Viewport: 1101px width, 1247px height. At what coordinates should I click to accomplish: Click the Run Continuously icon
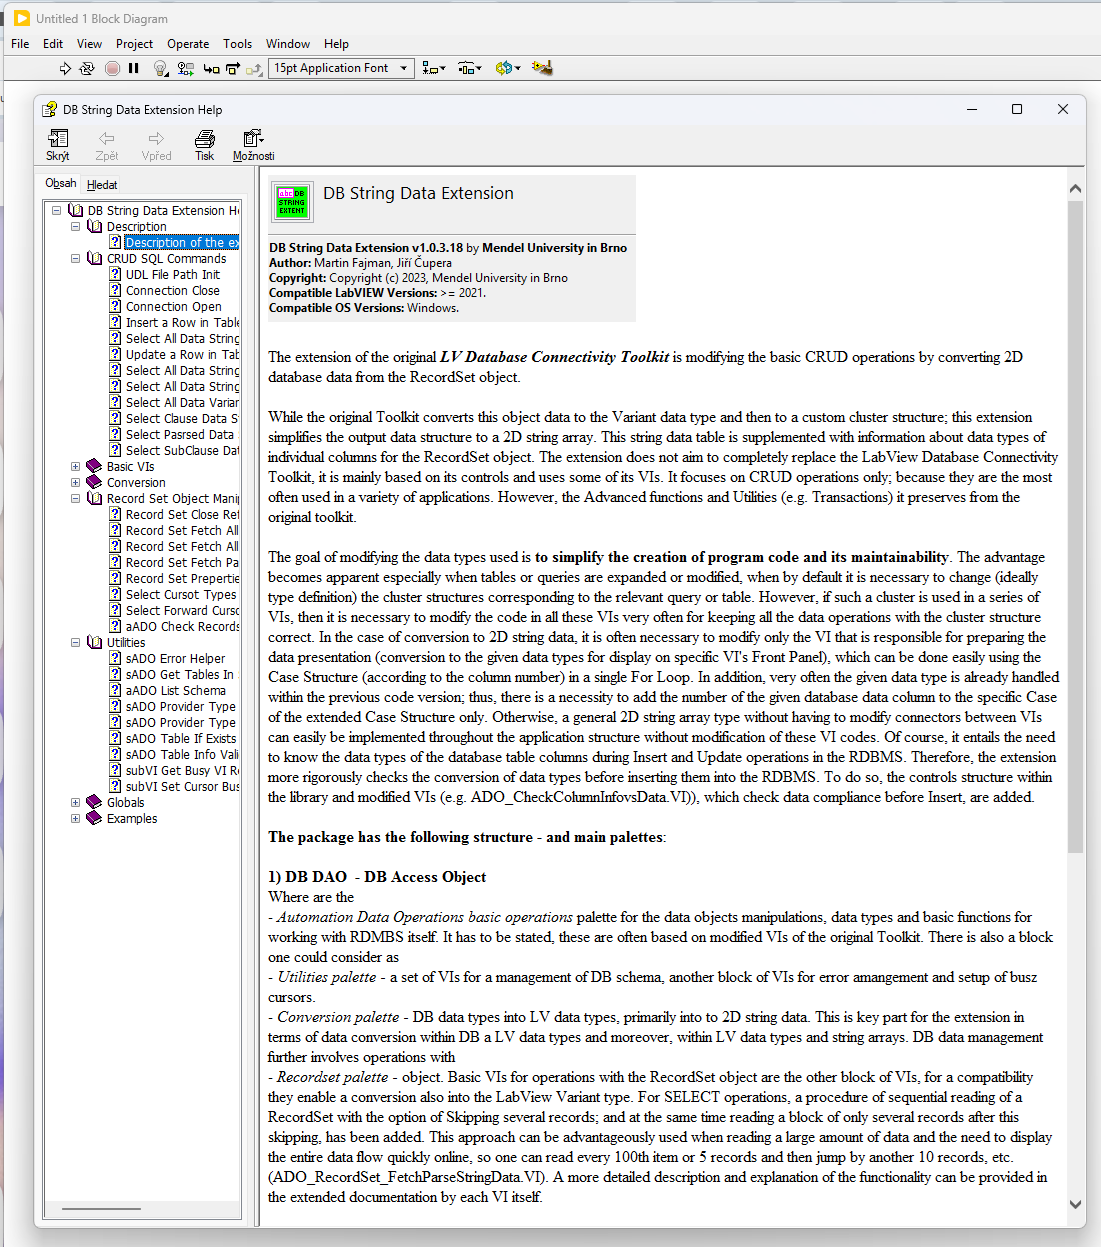tap(87, 68)
